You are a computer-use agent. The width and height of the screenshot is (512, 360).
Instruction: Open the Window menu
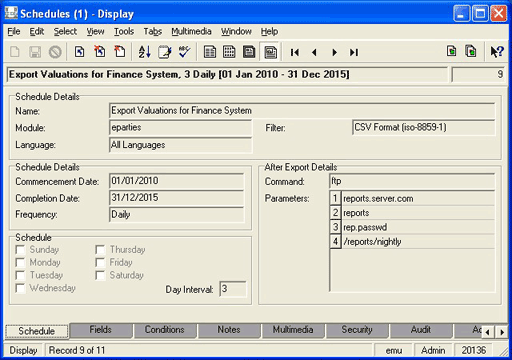[236, 31]
